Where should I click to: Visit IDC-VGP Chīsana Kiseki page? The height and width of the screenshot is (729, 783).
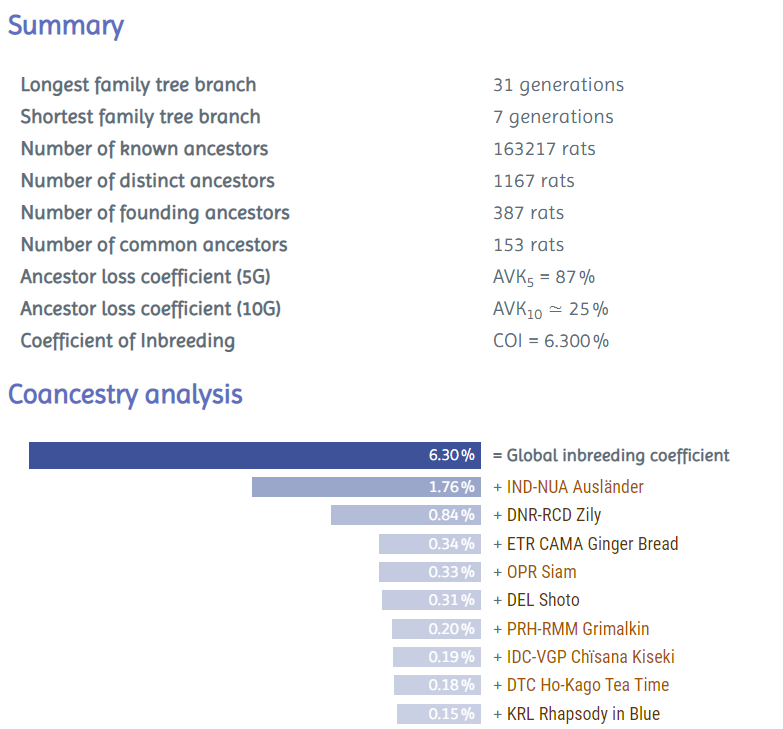click(x=590, y=657)
